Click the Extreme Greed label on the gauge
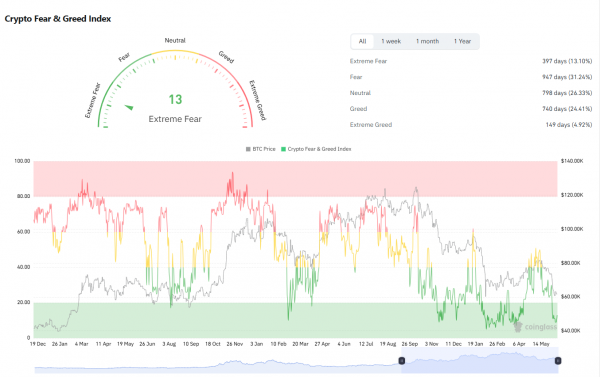The image size is (600, 377). [x=258, y=100]
